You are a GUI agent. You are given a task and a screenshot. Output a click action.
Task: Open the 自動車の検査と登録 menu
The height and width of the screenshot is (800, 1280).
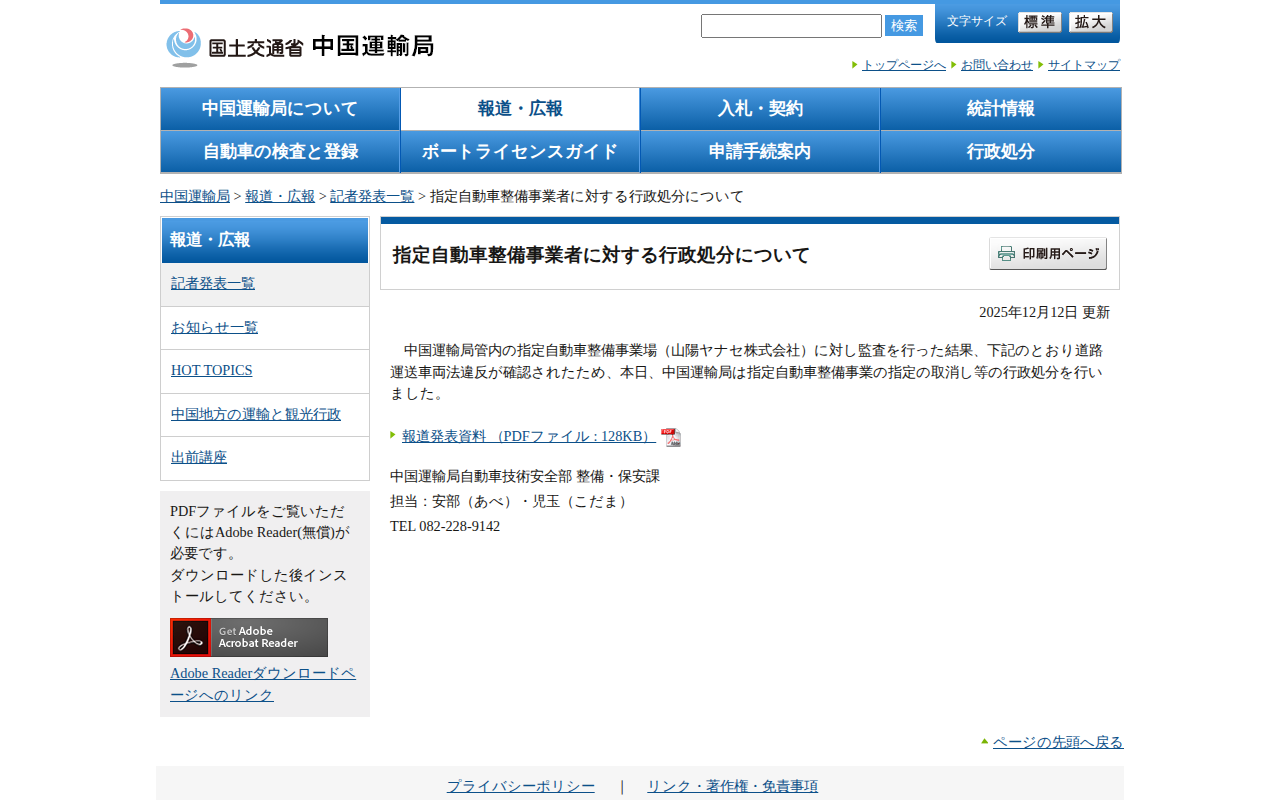click(x=280, y=152)
